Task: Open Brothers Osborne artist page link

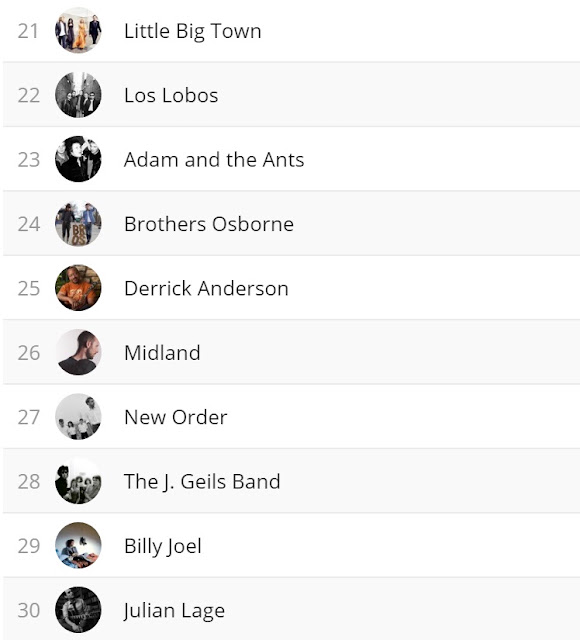Action: click(209, 224)
